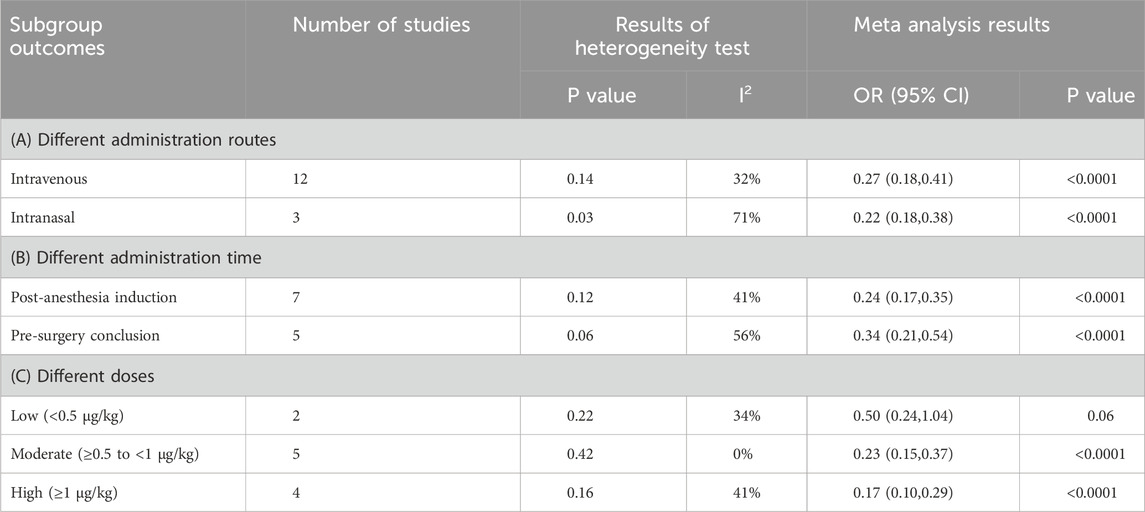Click the 71% heterogeneity cell
Viewport: 1145px width, 512px height.
tap(744, 217)
